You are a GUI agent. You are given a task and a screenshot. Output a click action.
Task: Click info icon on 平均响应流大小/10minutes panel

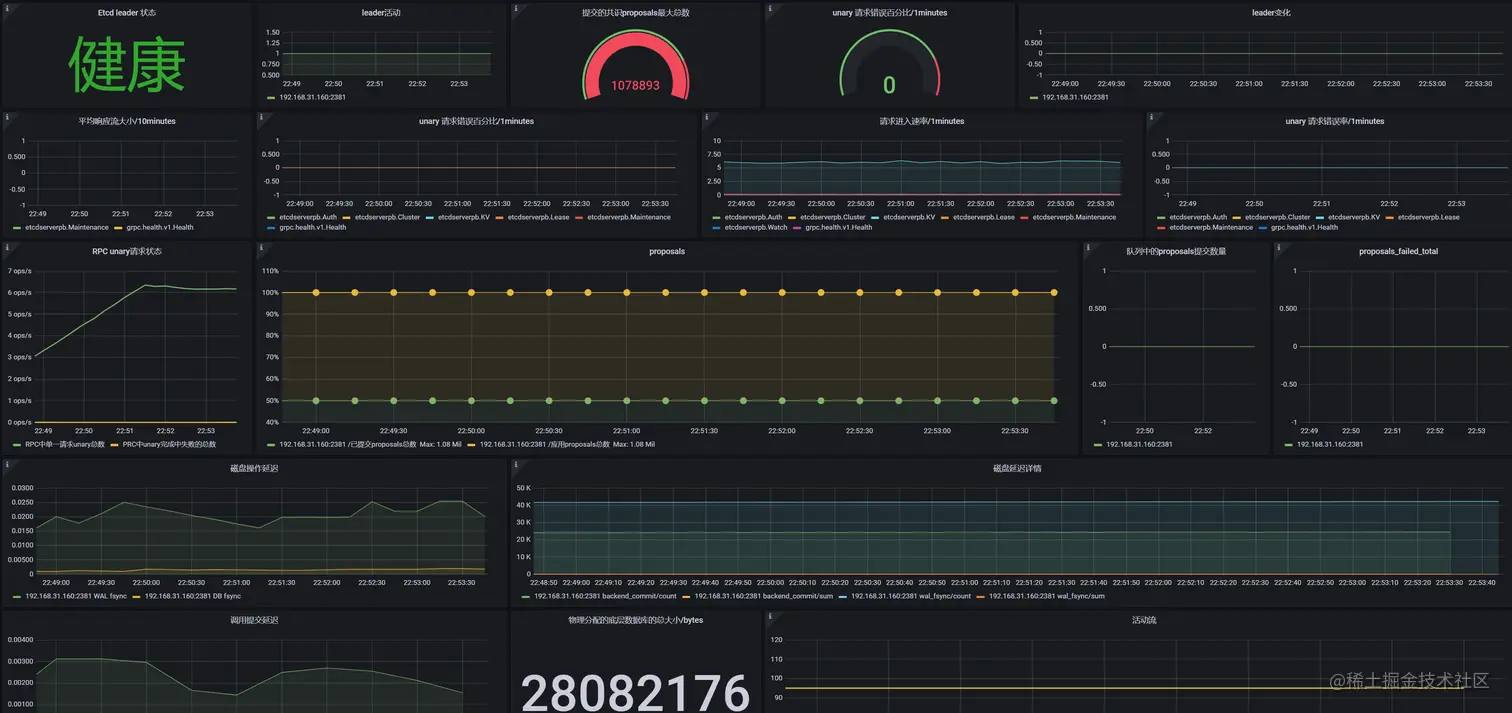pos(7,117)
